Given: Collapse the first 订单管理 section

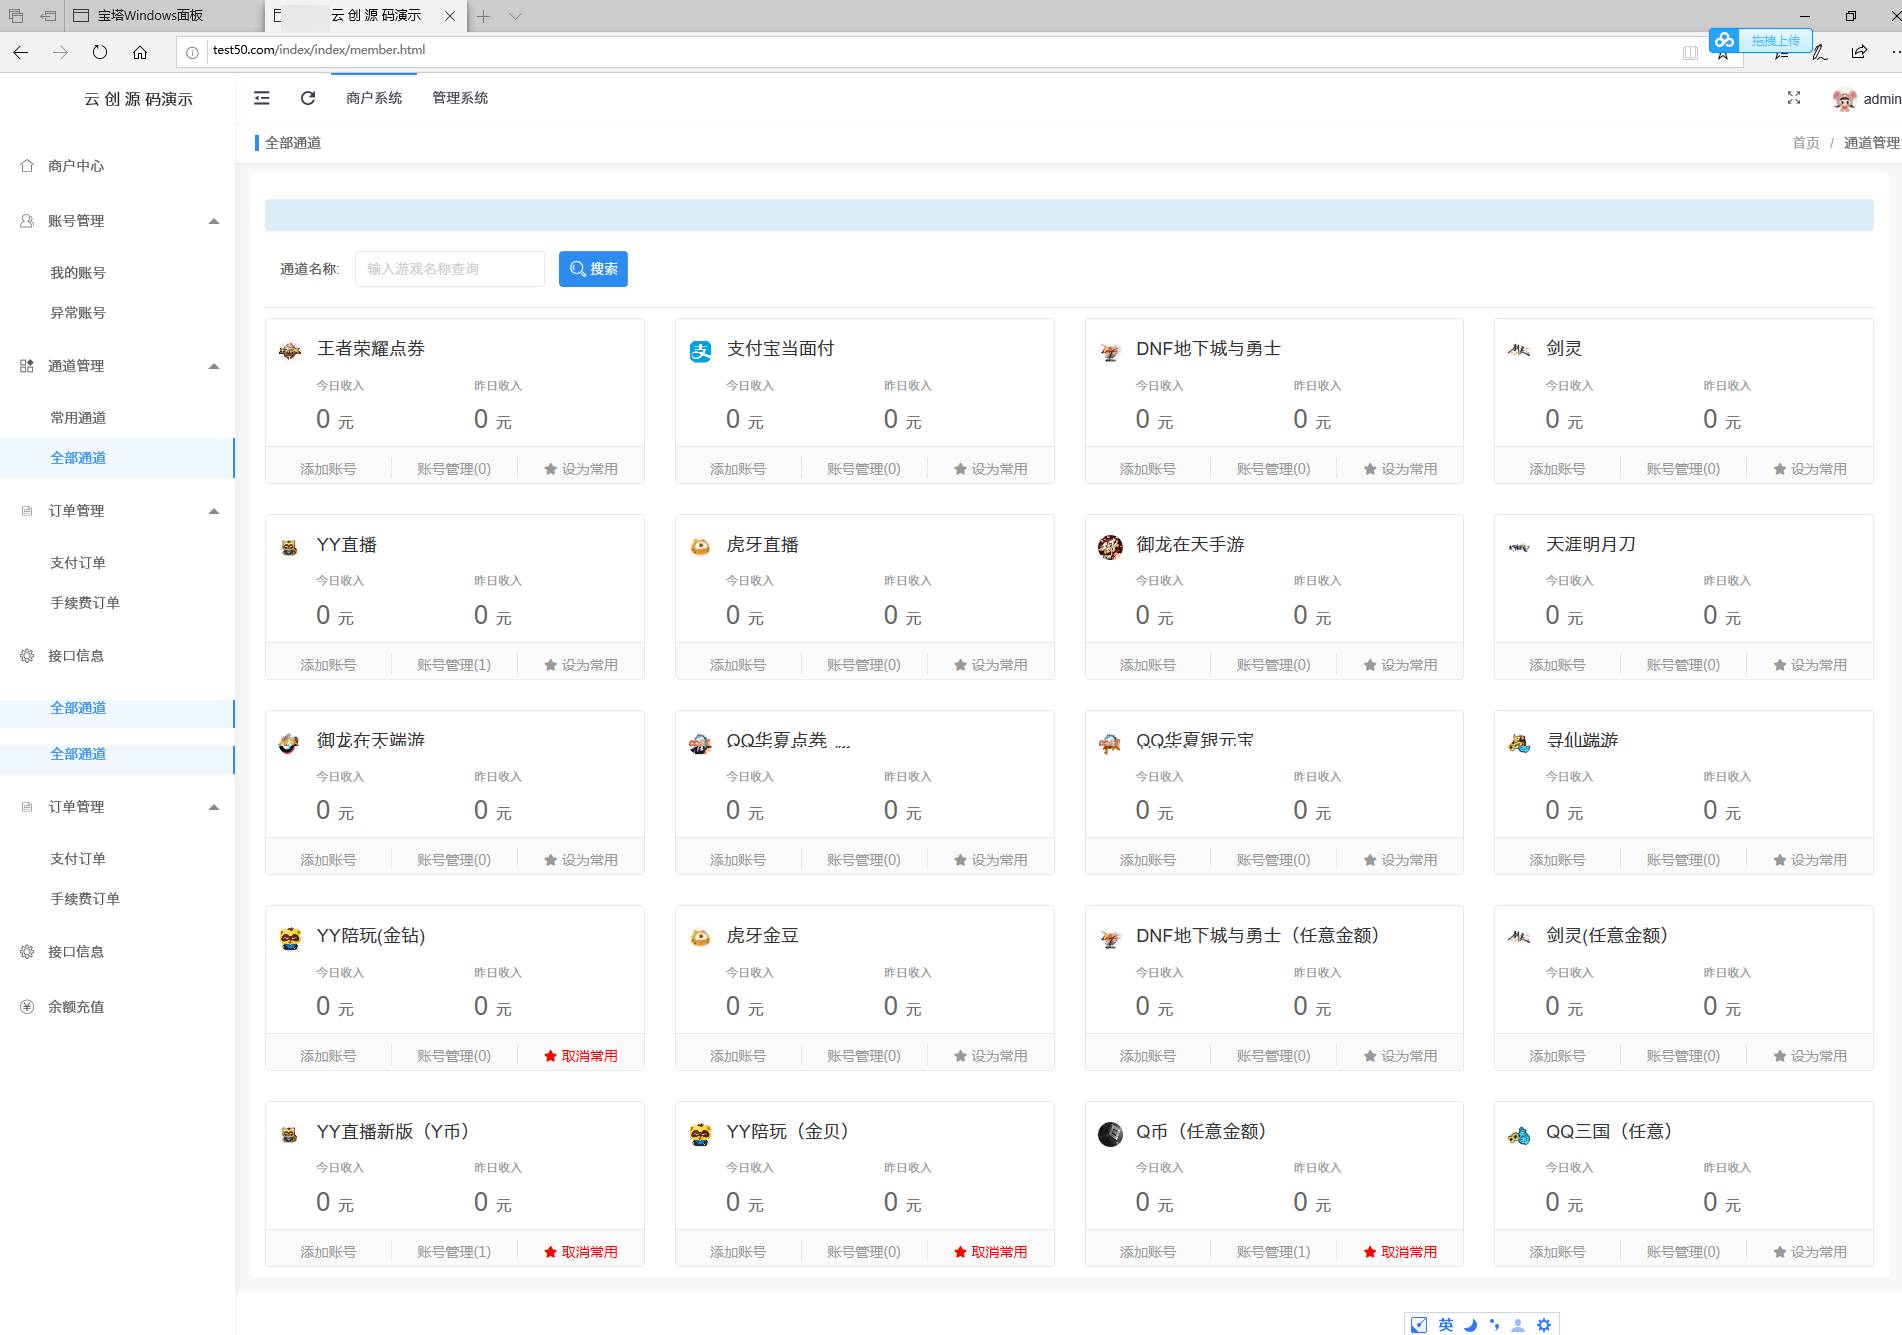Looking at the screenshot, I should point(213,511).
